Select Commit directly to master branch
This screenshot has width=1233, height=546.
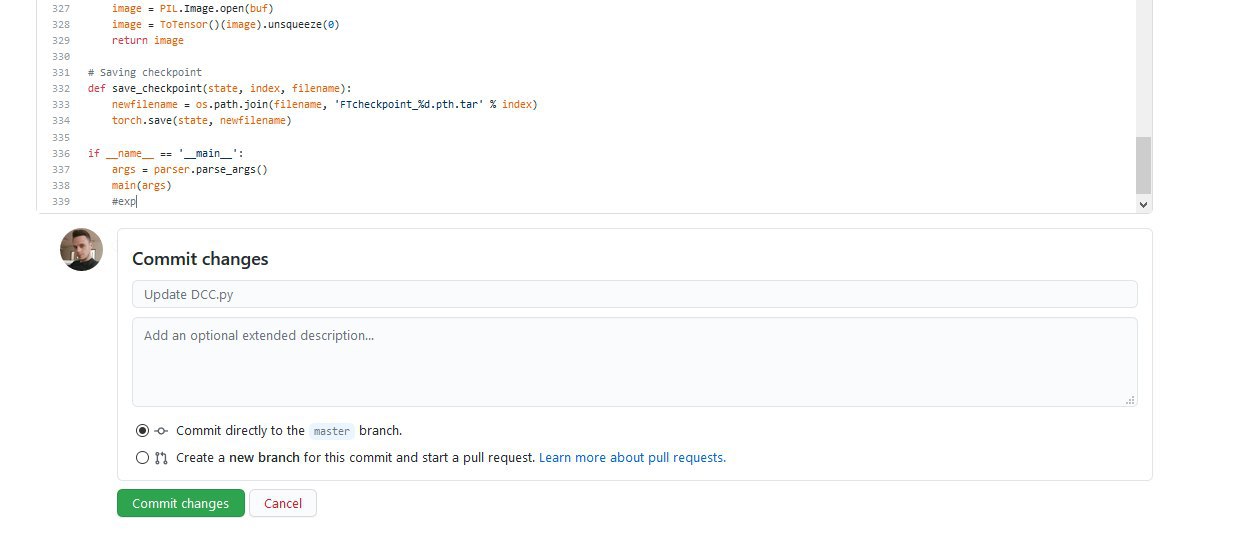[x=142, y=431]
